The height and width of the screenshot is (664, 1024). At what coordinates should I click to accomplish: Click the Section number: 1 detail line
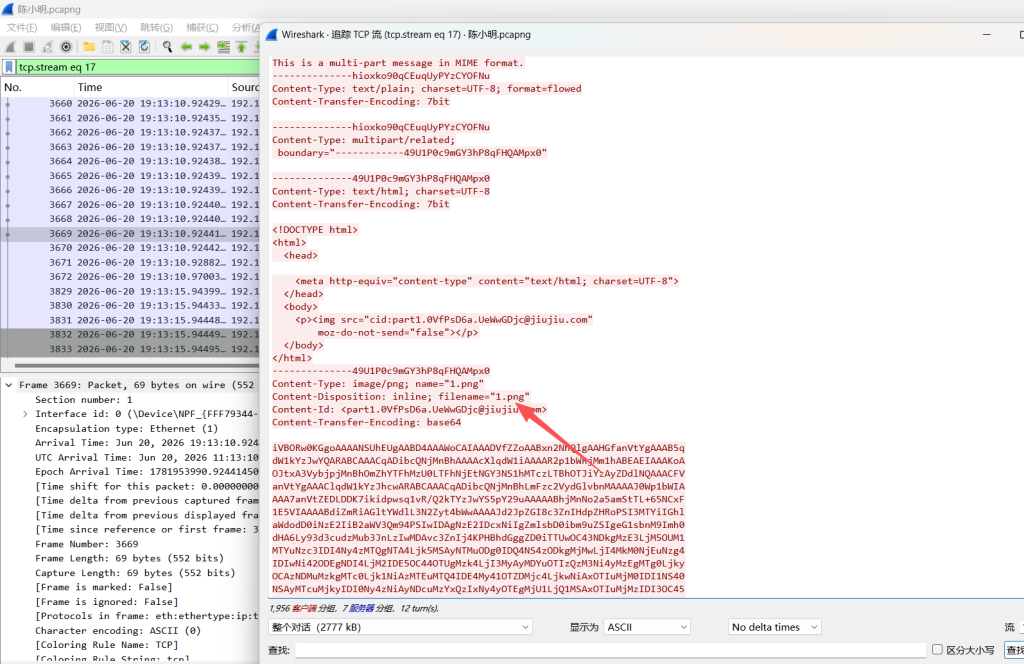click(84, 400)
